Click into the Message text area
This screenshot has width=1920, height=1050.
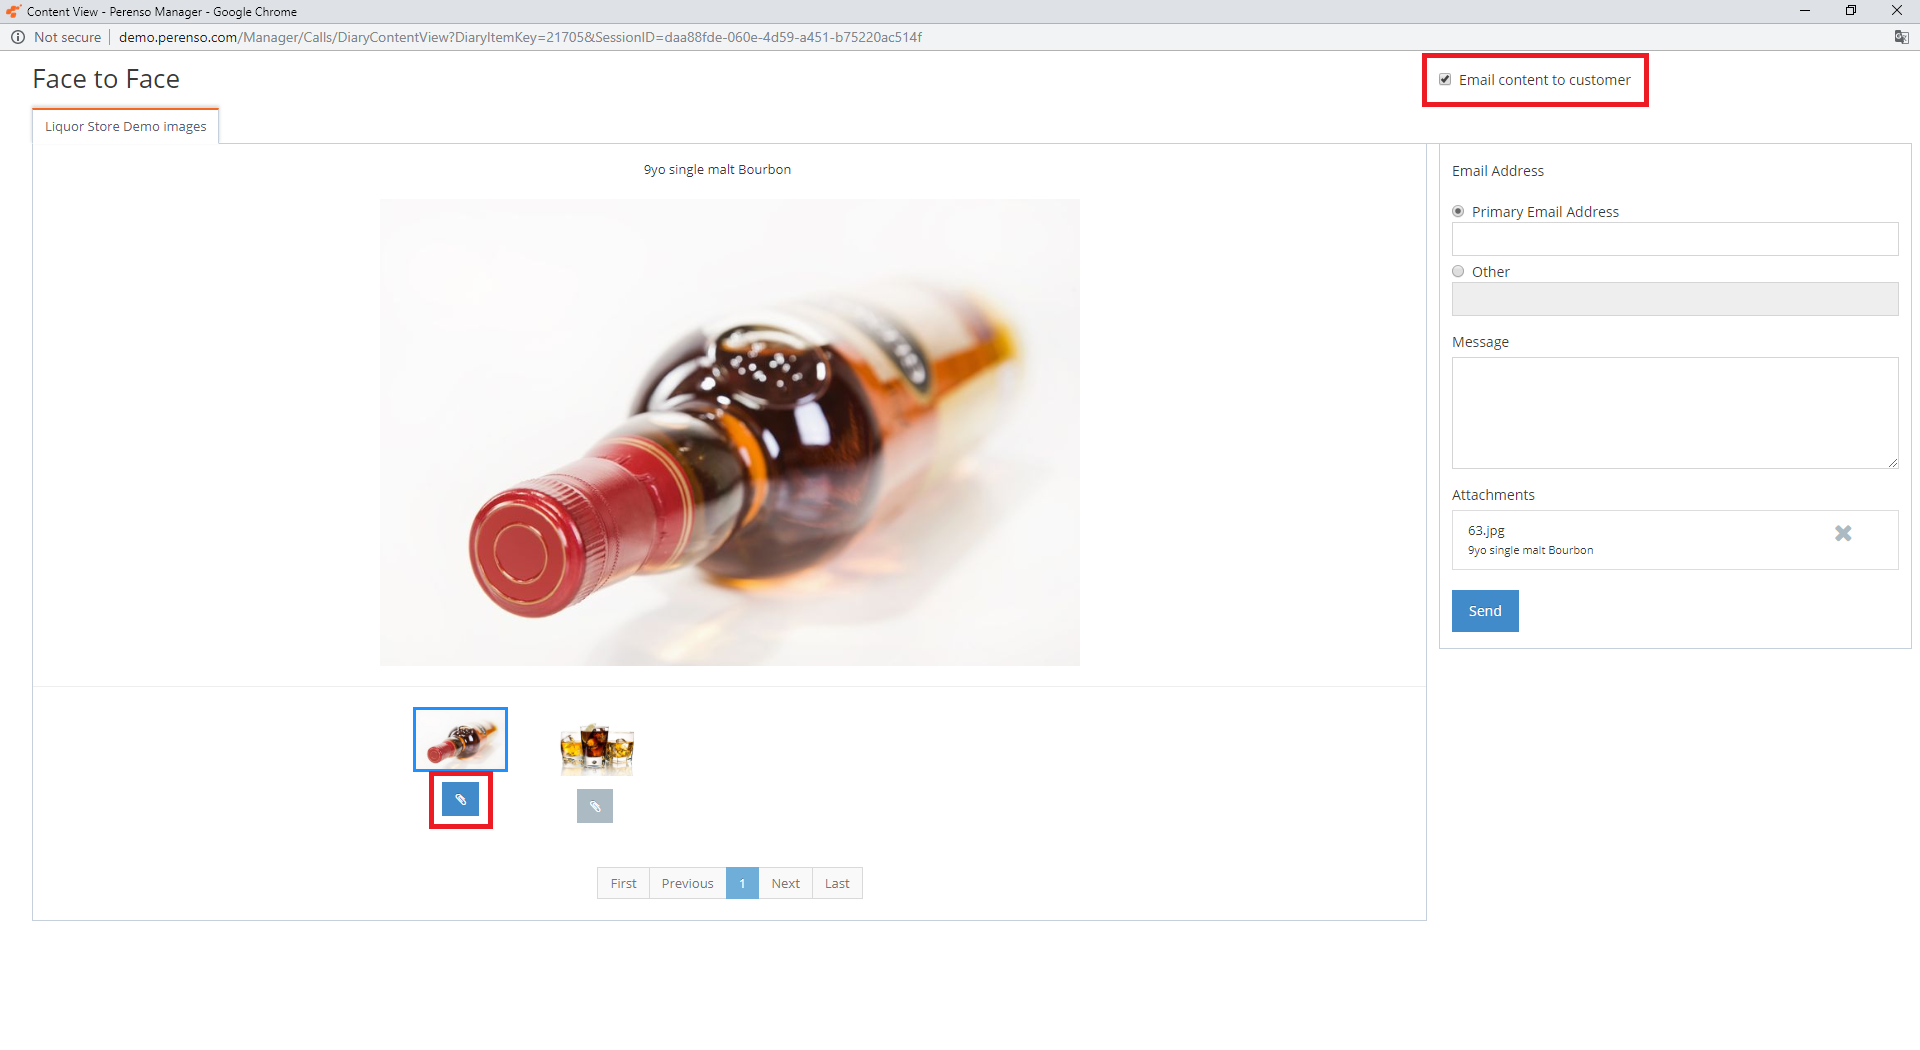click(x=1675, y=413)
